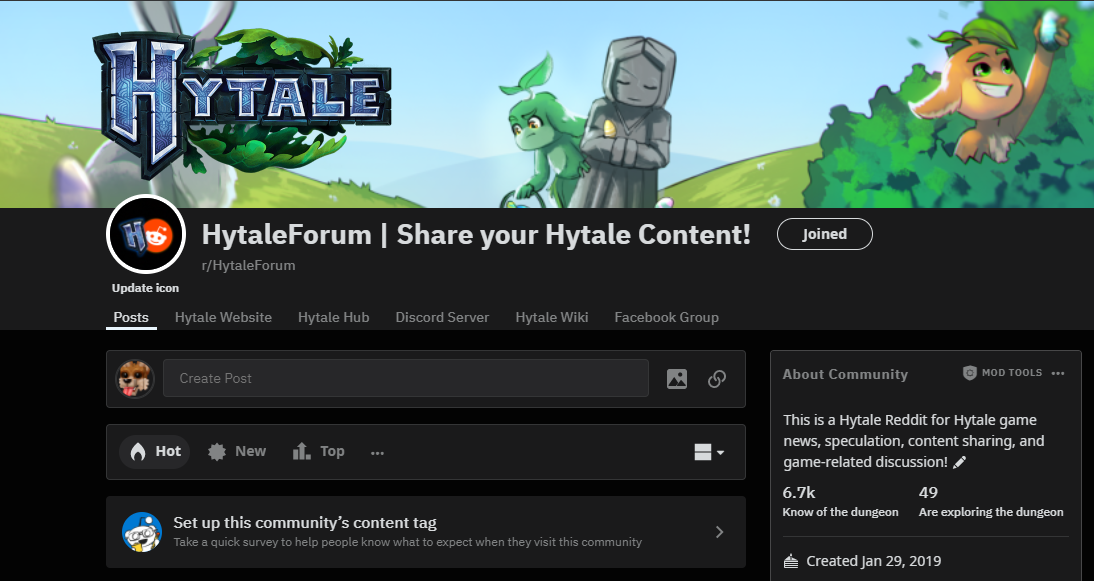Viewport: 1094px width, 581px height.
Task: Click the Update icon label
Action: [x=145, y=288]
